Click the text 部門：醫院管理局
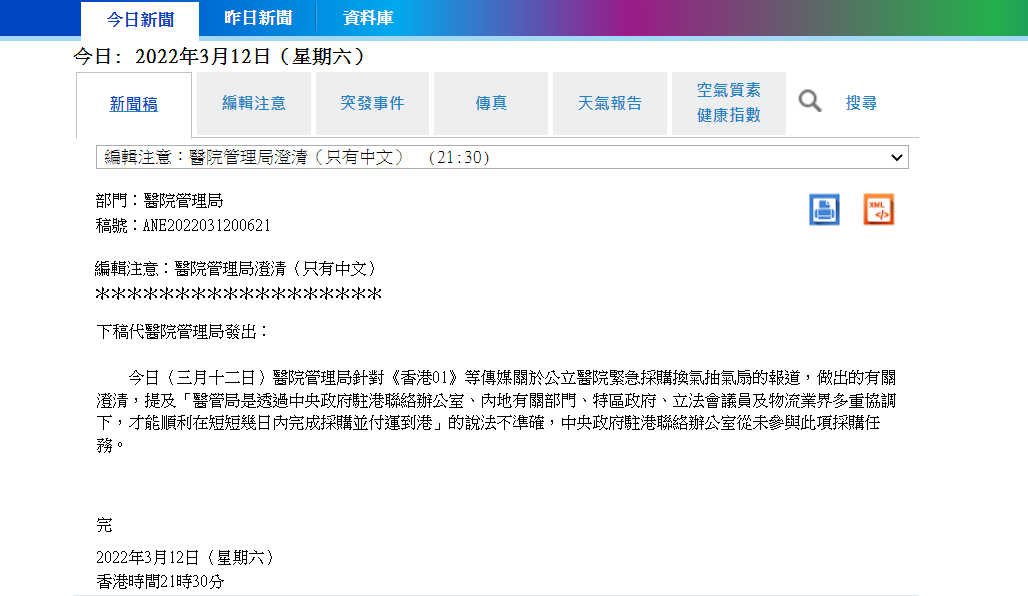 (159, 201)
